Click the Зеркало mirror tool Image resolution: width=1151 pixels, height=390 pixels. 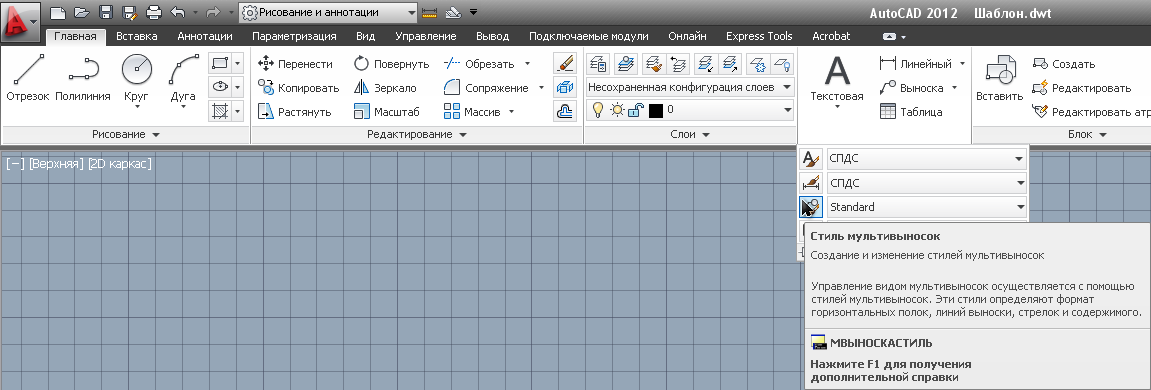click(x=385, y=88)
